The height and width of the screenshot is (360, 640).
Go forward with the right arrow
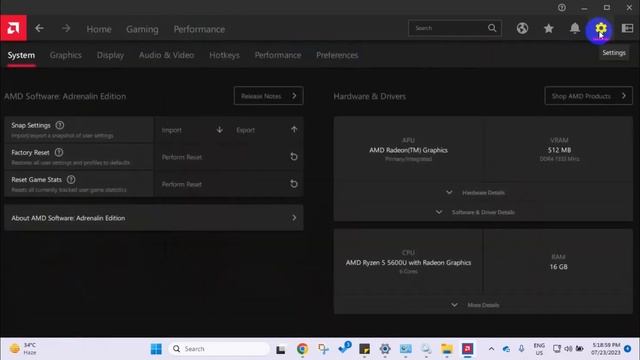pyautogui.click(x=66, y=28)
